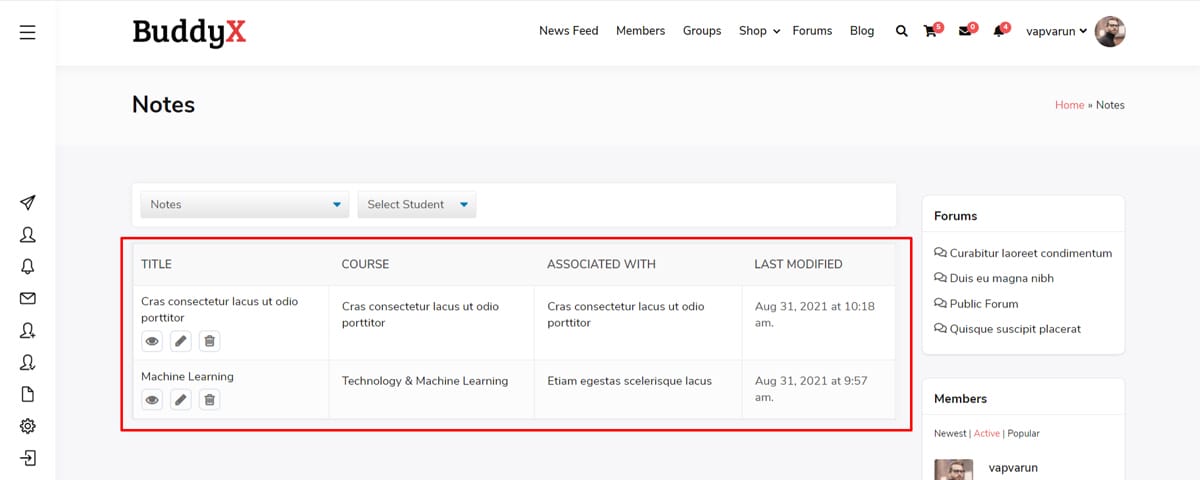Open the Select Student dropdown

pyautogui.click(x=417, y=204)
